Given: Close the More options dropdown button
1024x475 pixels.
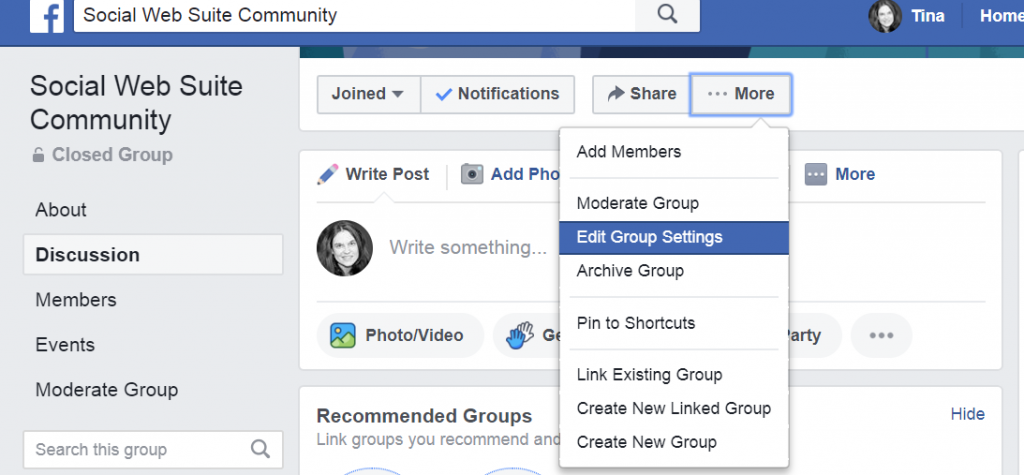Looking at the screenshot, I should pos(741,94).
